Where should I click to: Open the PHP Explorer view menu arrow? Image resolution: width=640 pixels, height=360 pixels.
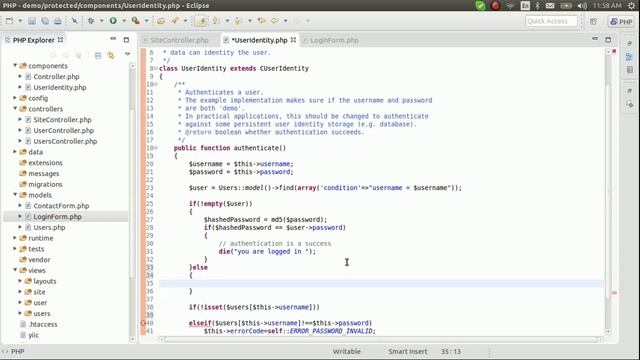point(127,54)
